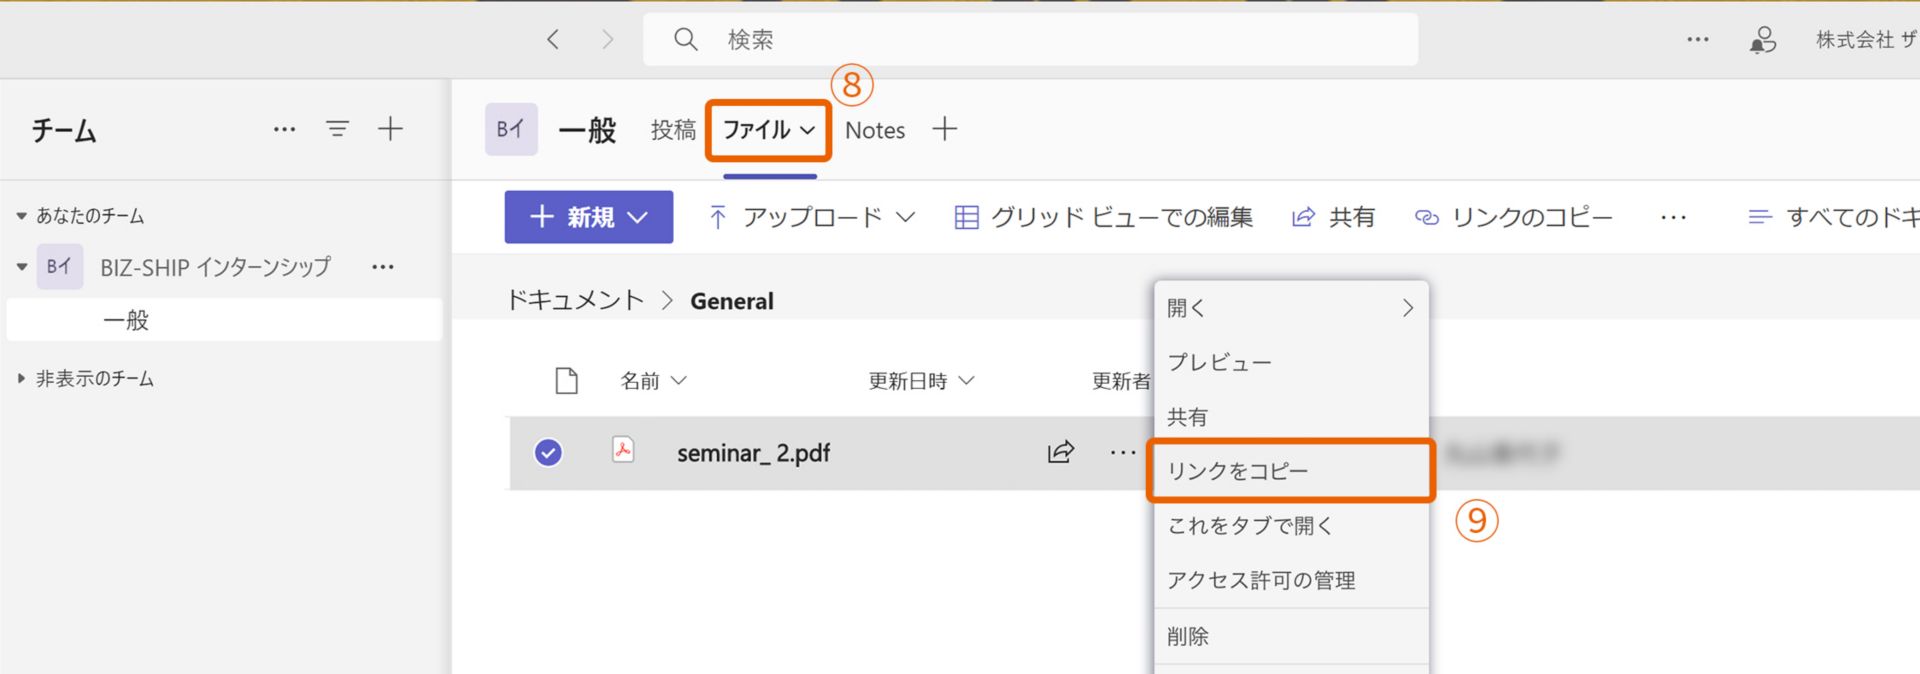Open more options for BIZ-SHIP インターンシップ team
1920x674 pixels.
click(382, 267)
